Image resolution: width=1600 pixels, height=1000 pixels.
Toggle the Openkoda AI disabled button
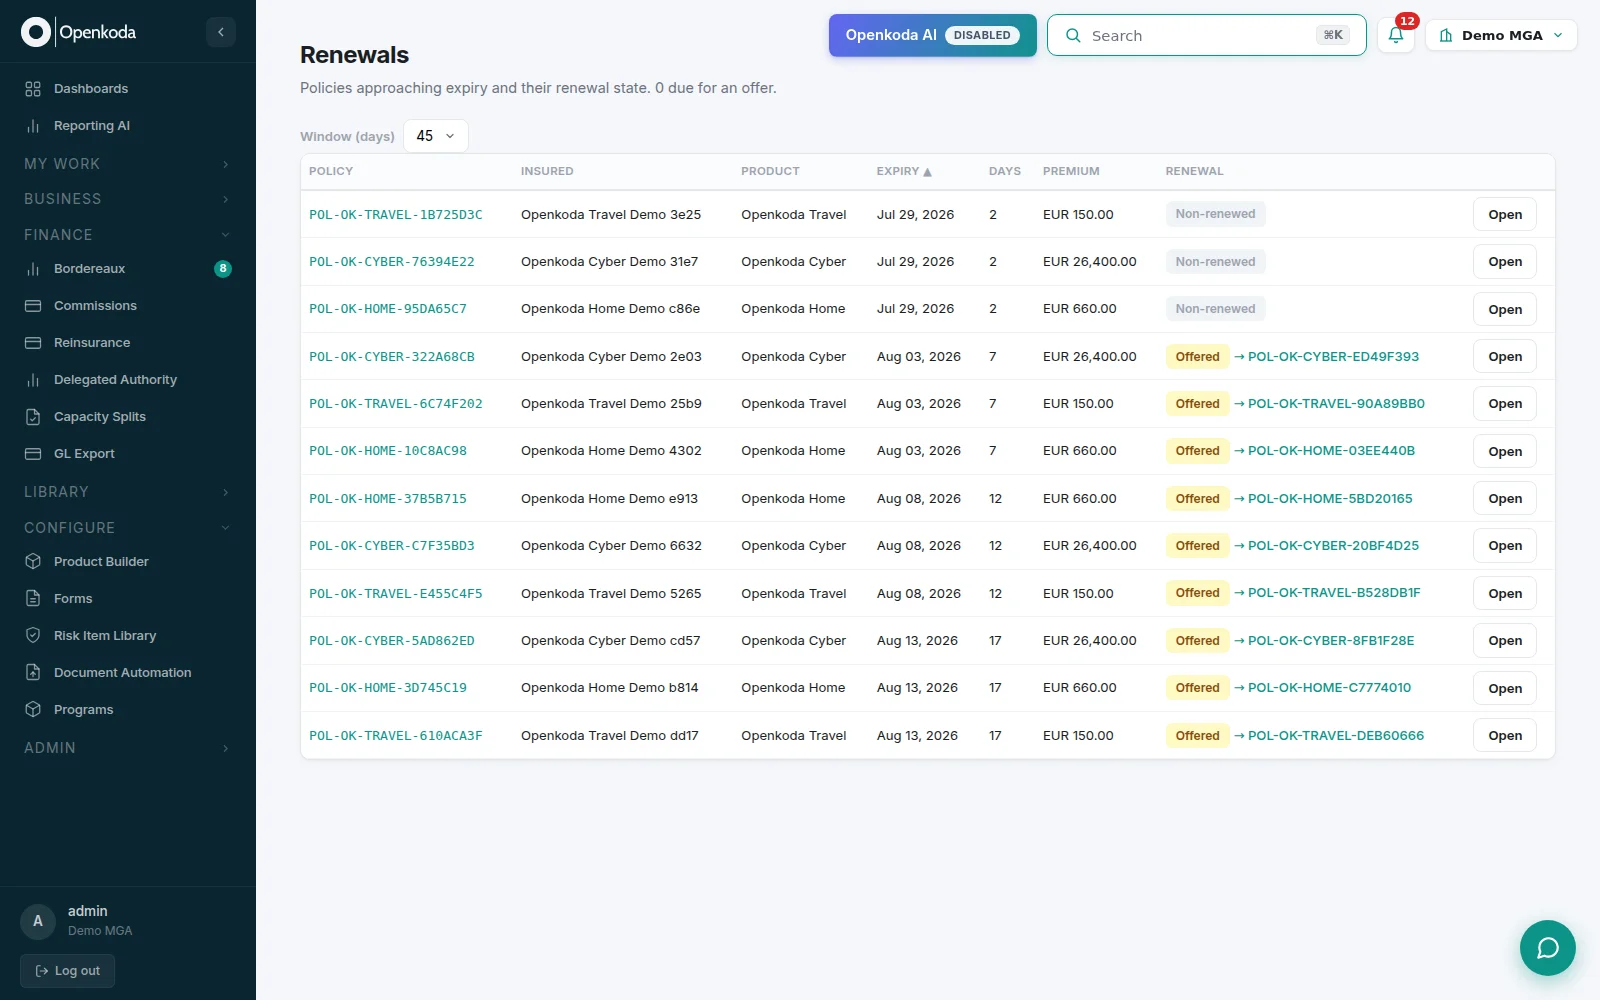click(932, 35)
